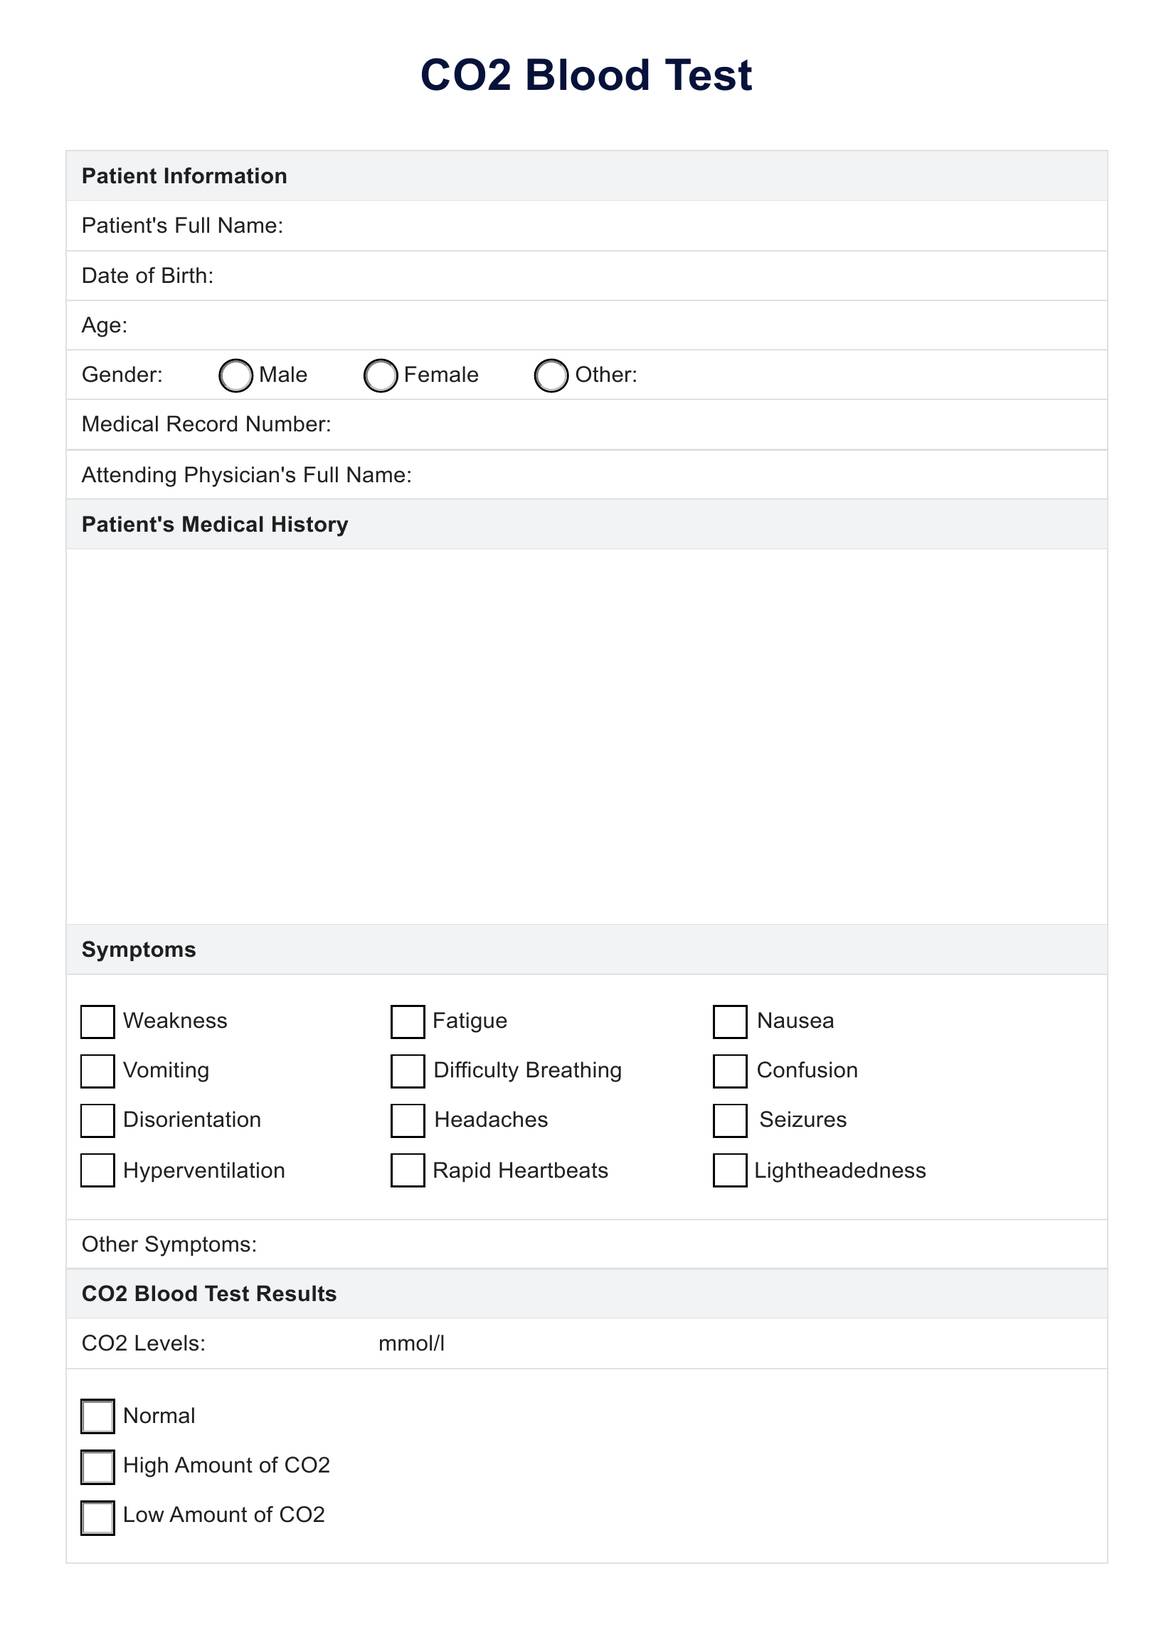Check the Weakness symptom checkbox
The height and width of the screenshot is (1630, 1176).
pyautogui.click(x=97, y=1022)
